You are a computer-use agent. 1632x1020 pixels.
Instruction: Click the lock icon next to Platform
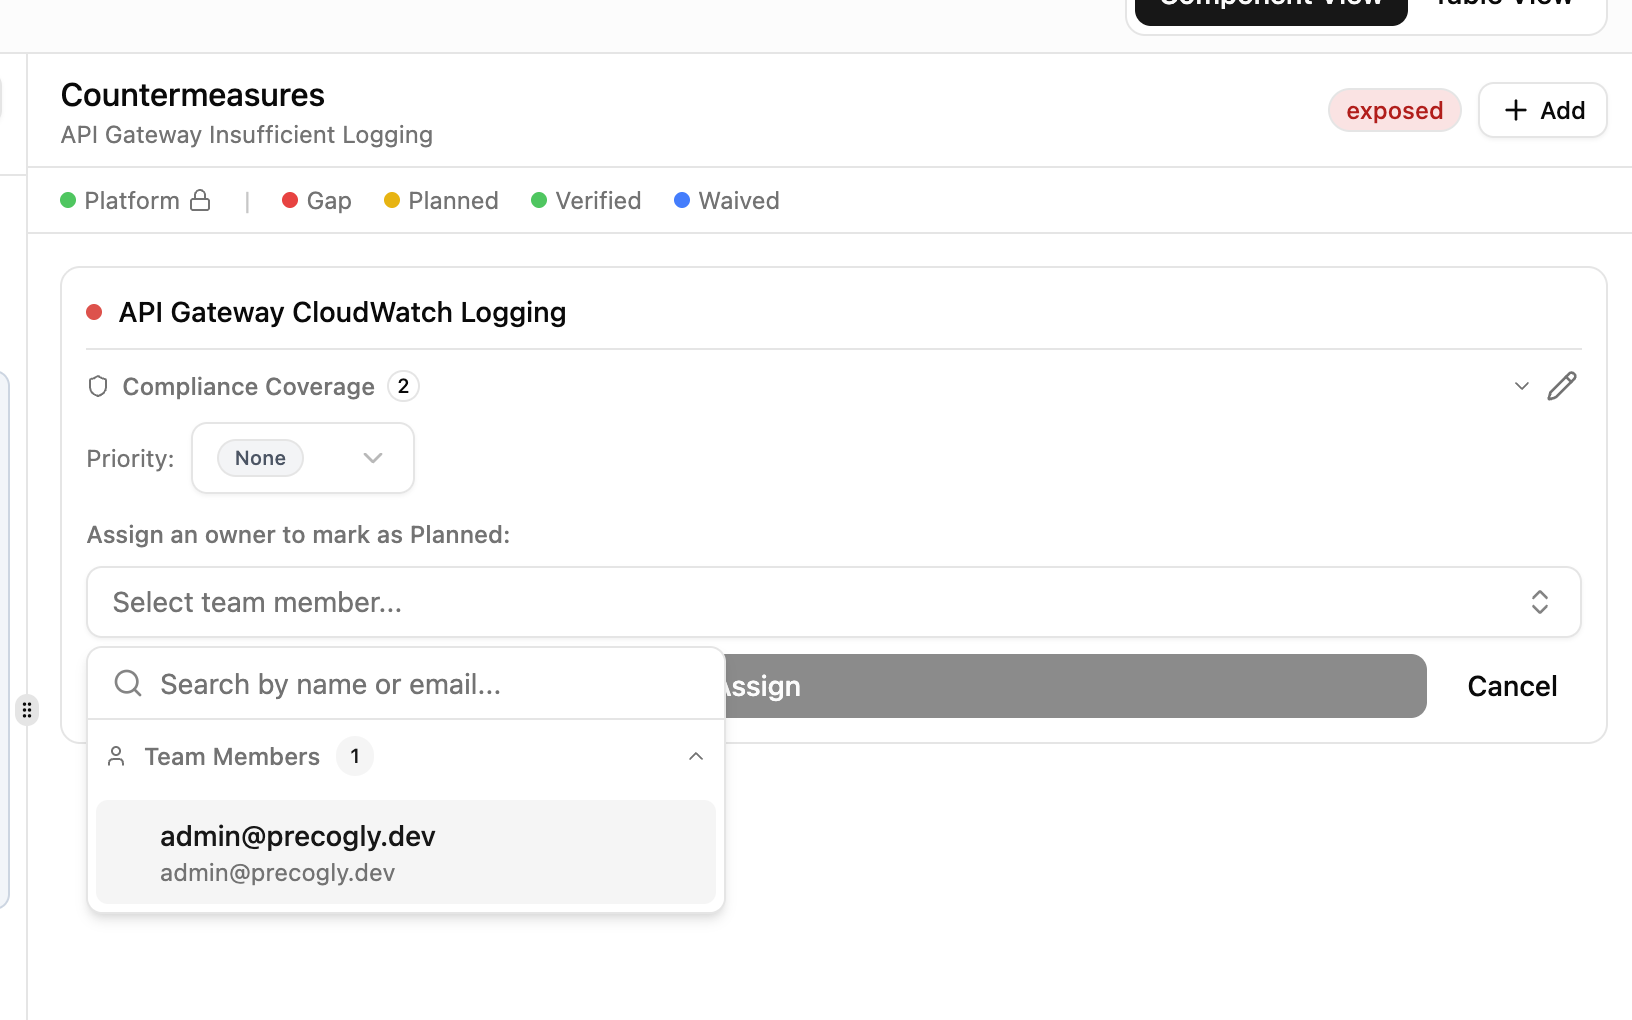tap(200, 200)
